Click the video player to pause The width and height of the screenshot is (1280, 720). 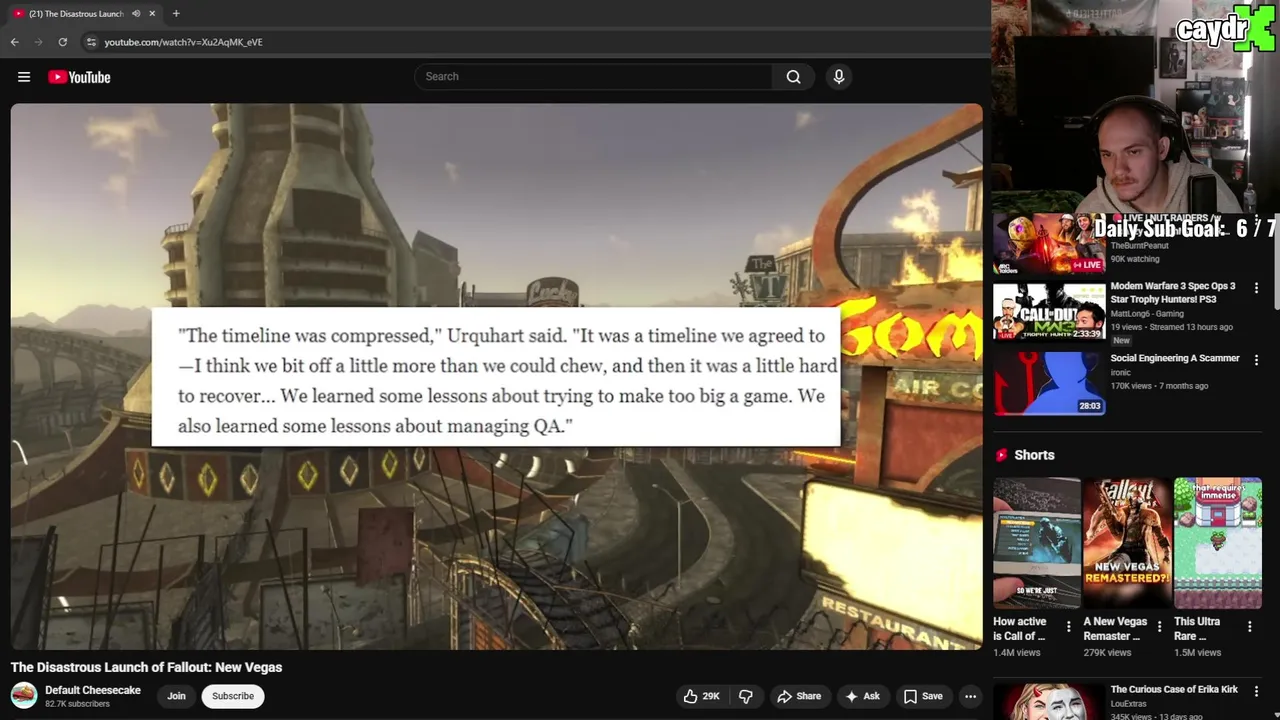click(x=497, y=376)
